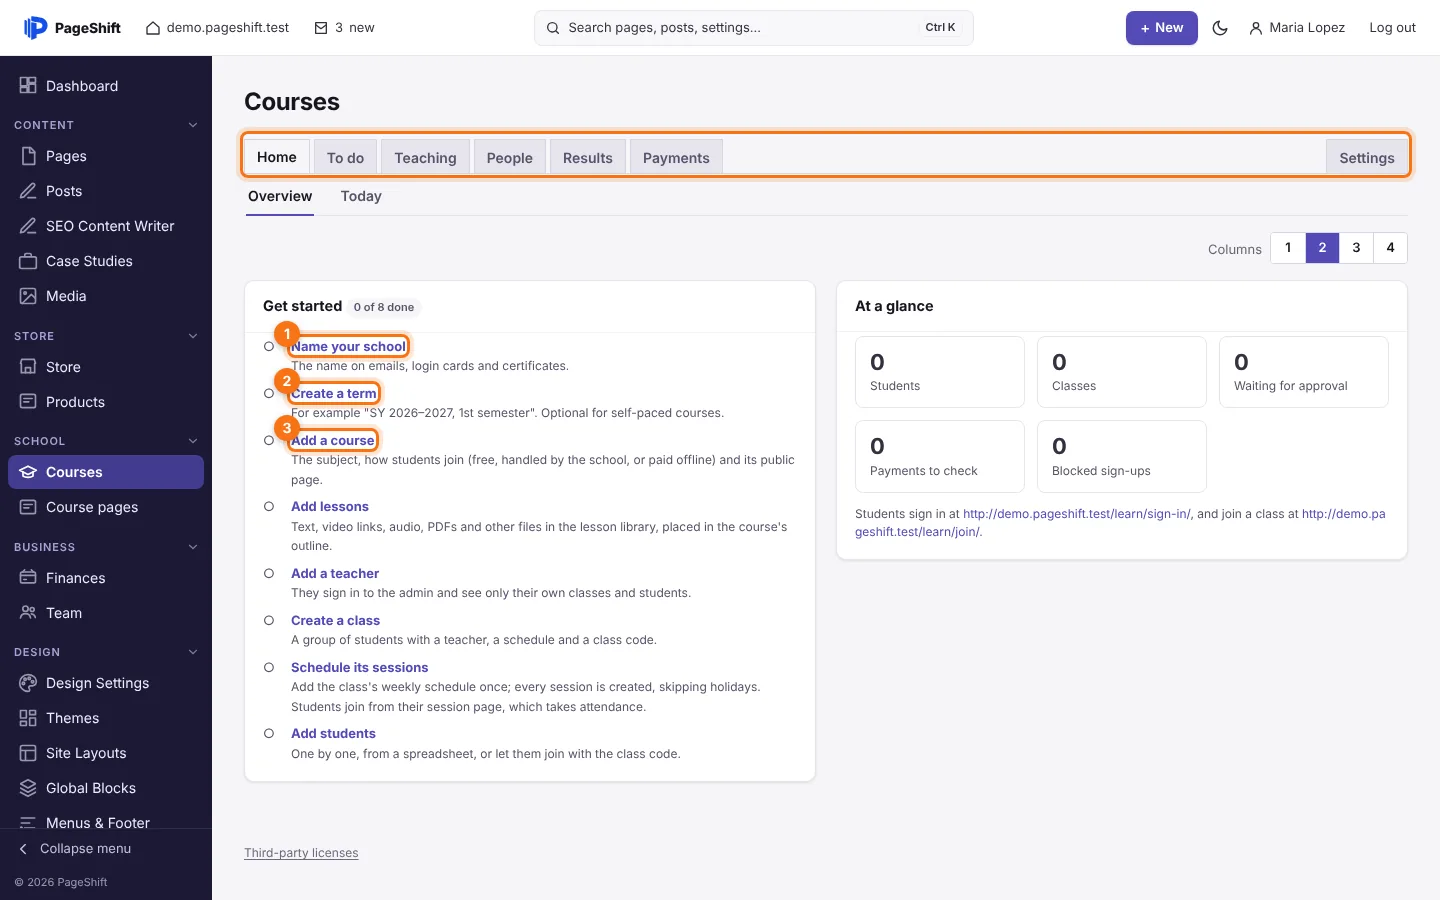Viewport: 1440px width, 900px height.
Task: Focus the search pages, posts, settings field
Action: [754, 28]
